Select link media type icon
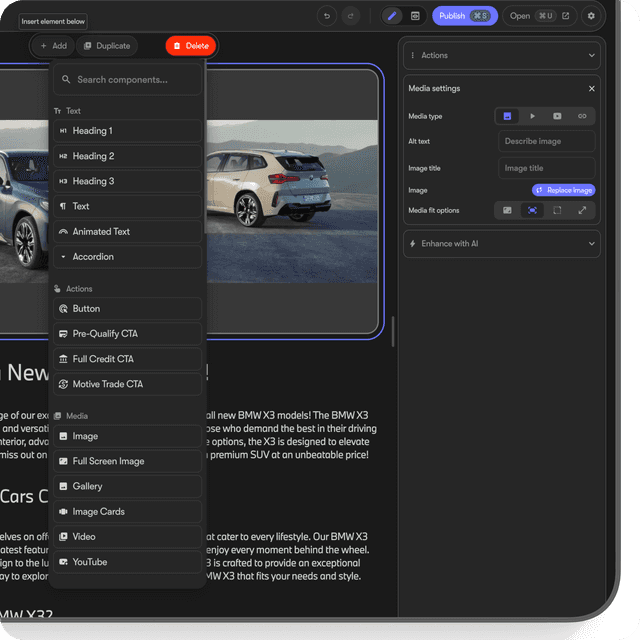640x640 pixels. point(582,116)
